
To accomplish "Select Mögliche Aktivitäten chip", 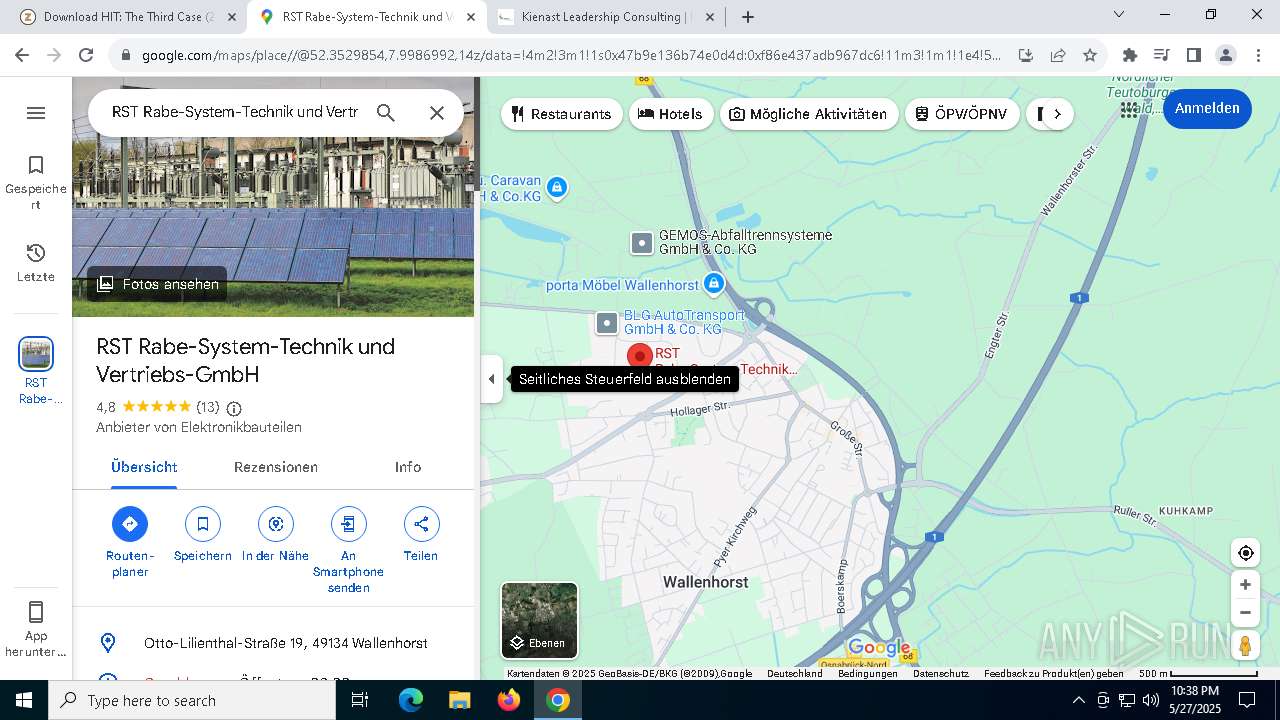I will tap(808, 114).
